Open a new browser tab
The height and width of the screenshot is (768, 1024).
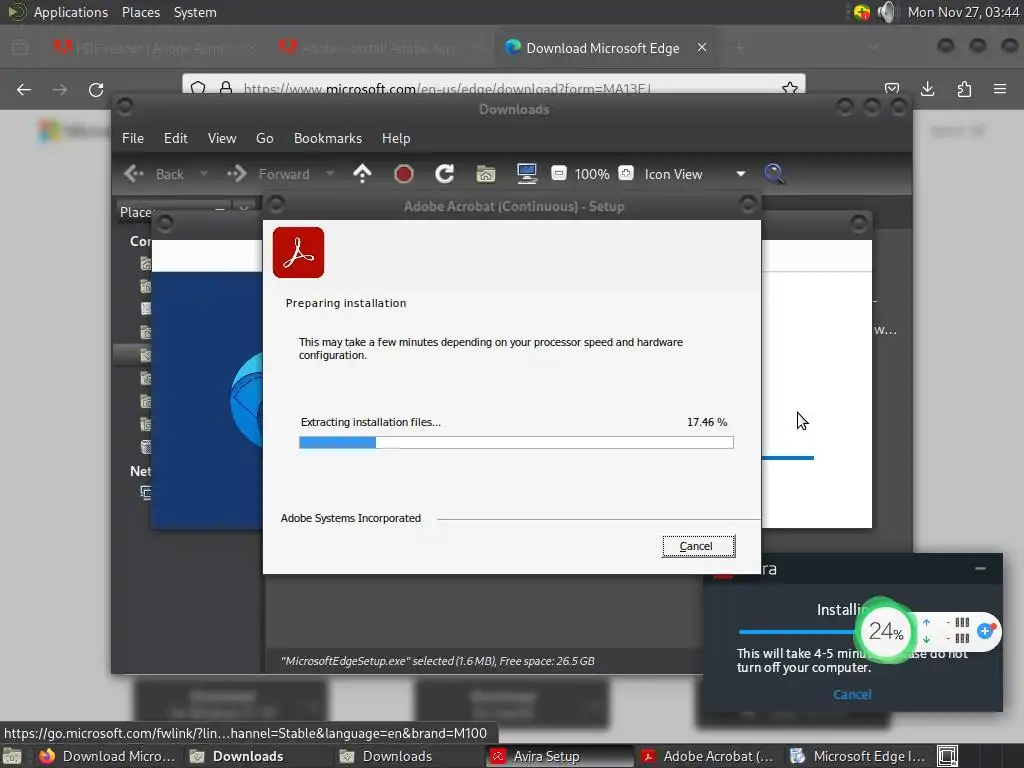point(739,48)
